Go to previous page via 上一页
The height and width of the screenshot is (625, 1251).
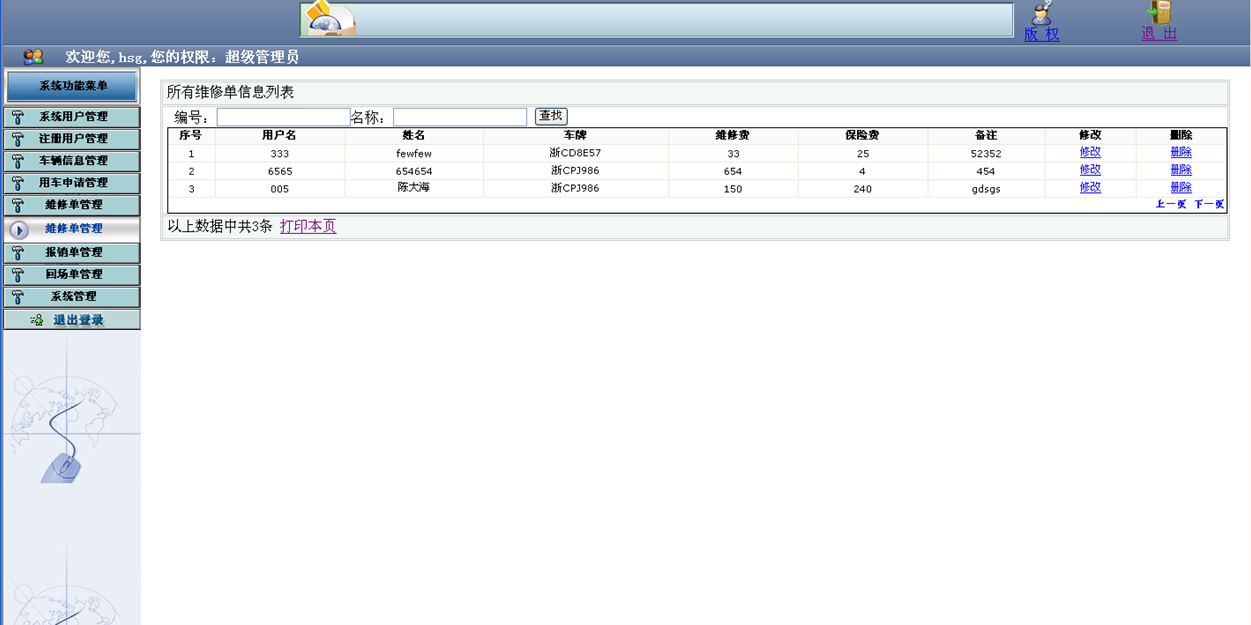[1171, 204]
